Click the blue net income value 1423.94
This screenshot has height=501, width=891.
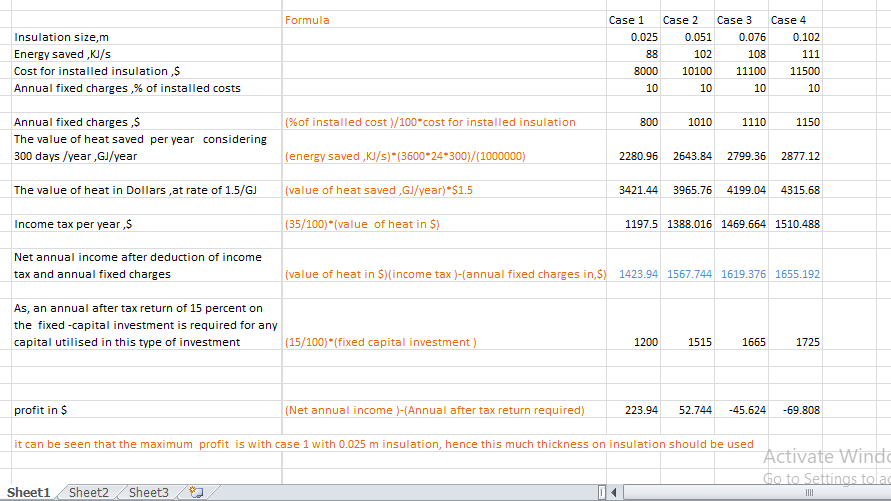click(639, 274)
